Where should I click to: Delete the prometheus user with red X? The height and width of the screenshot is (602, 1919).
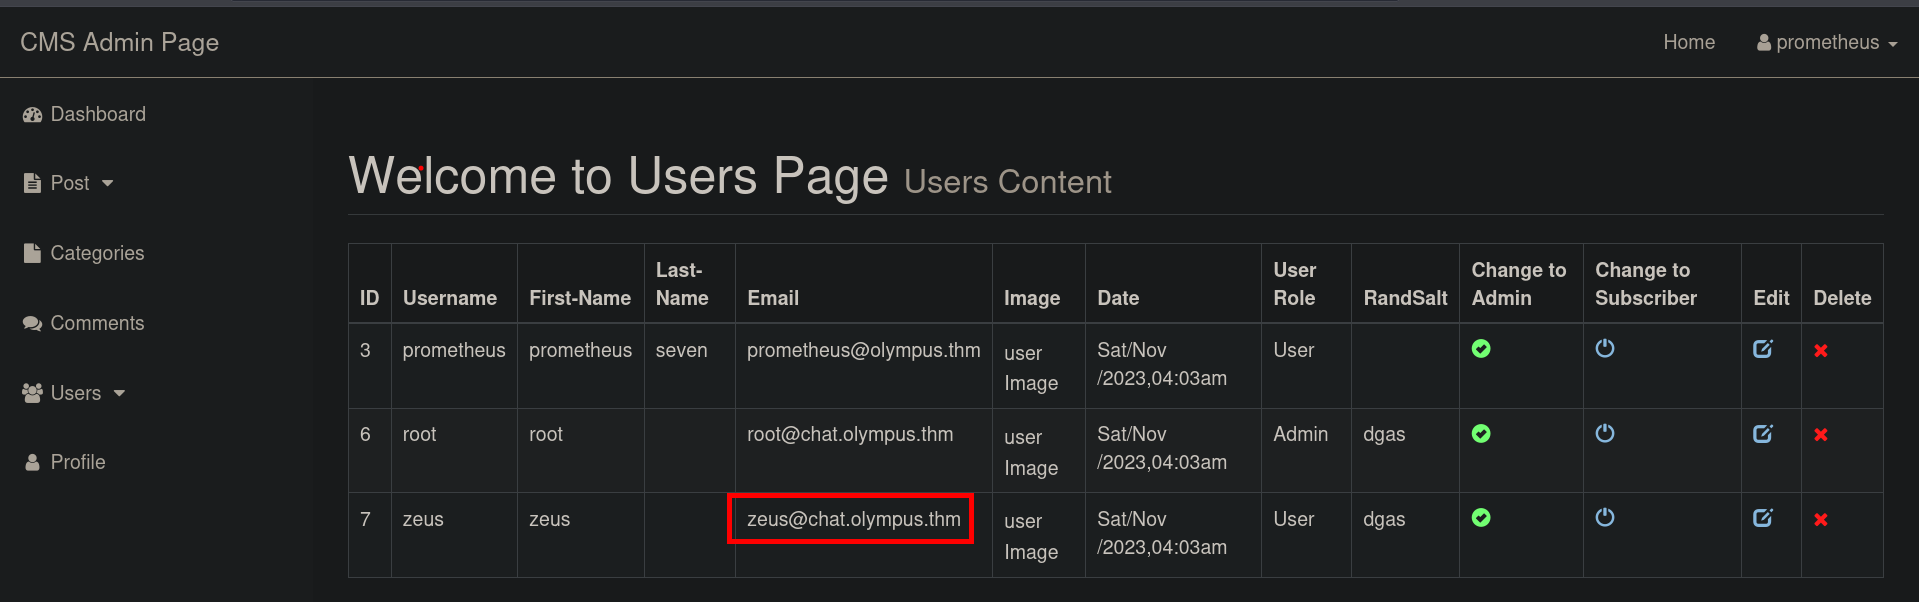1820,351
